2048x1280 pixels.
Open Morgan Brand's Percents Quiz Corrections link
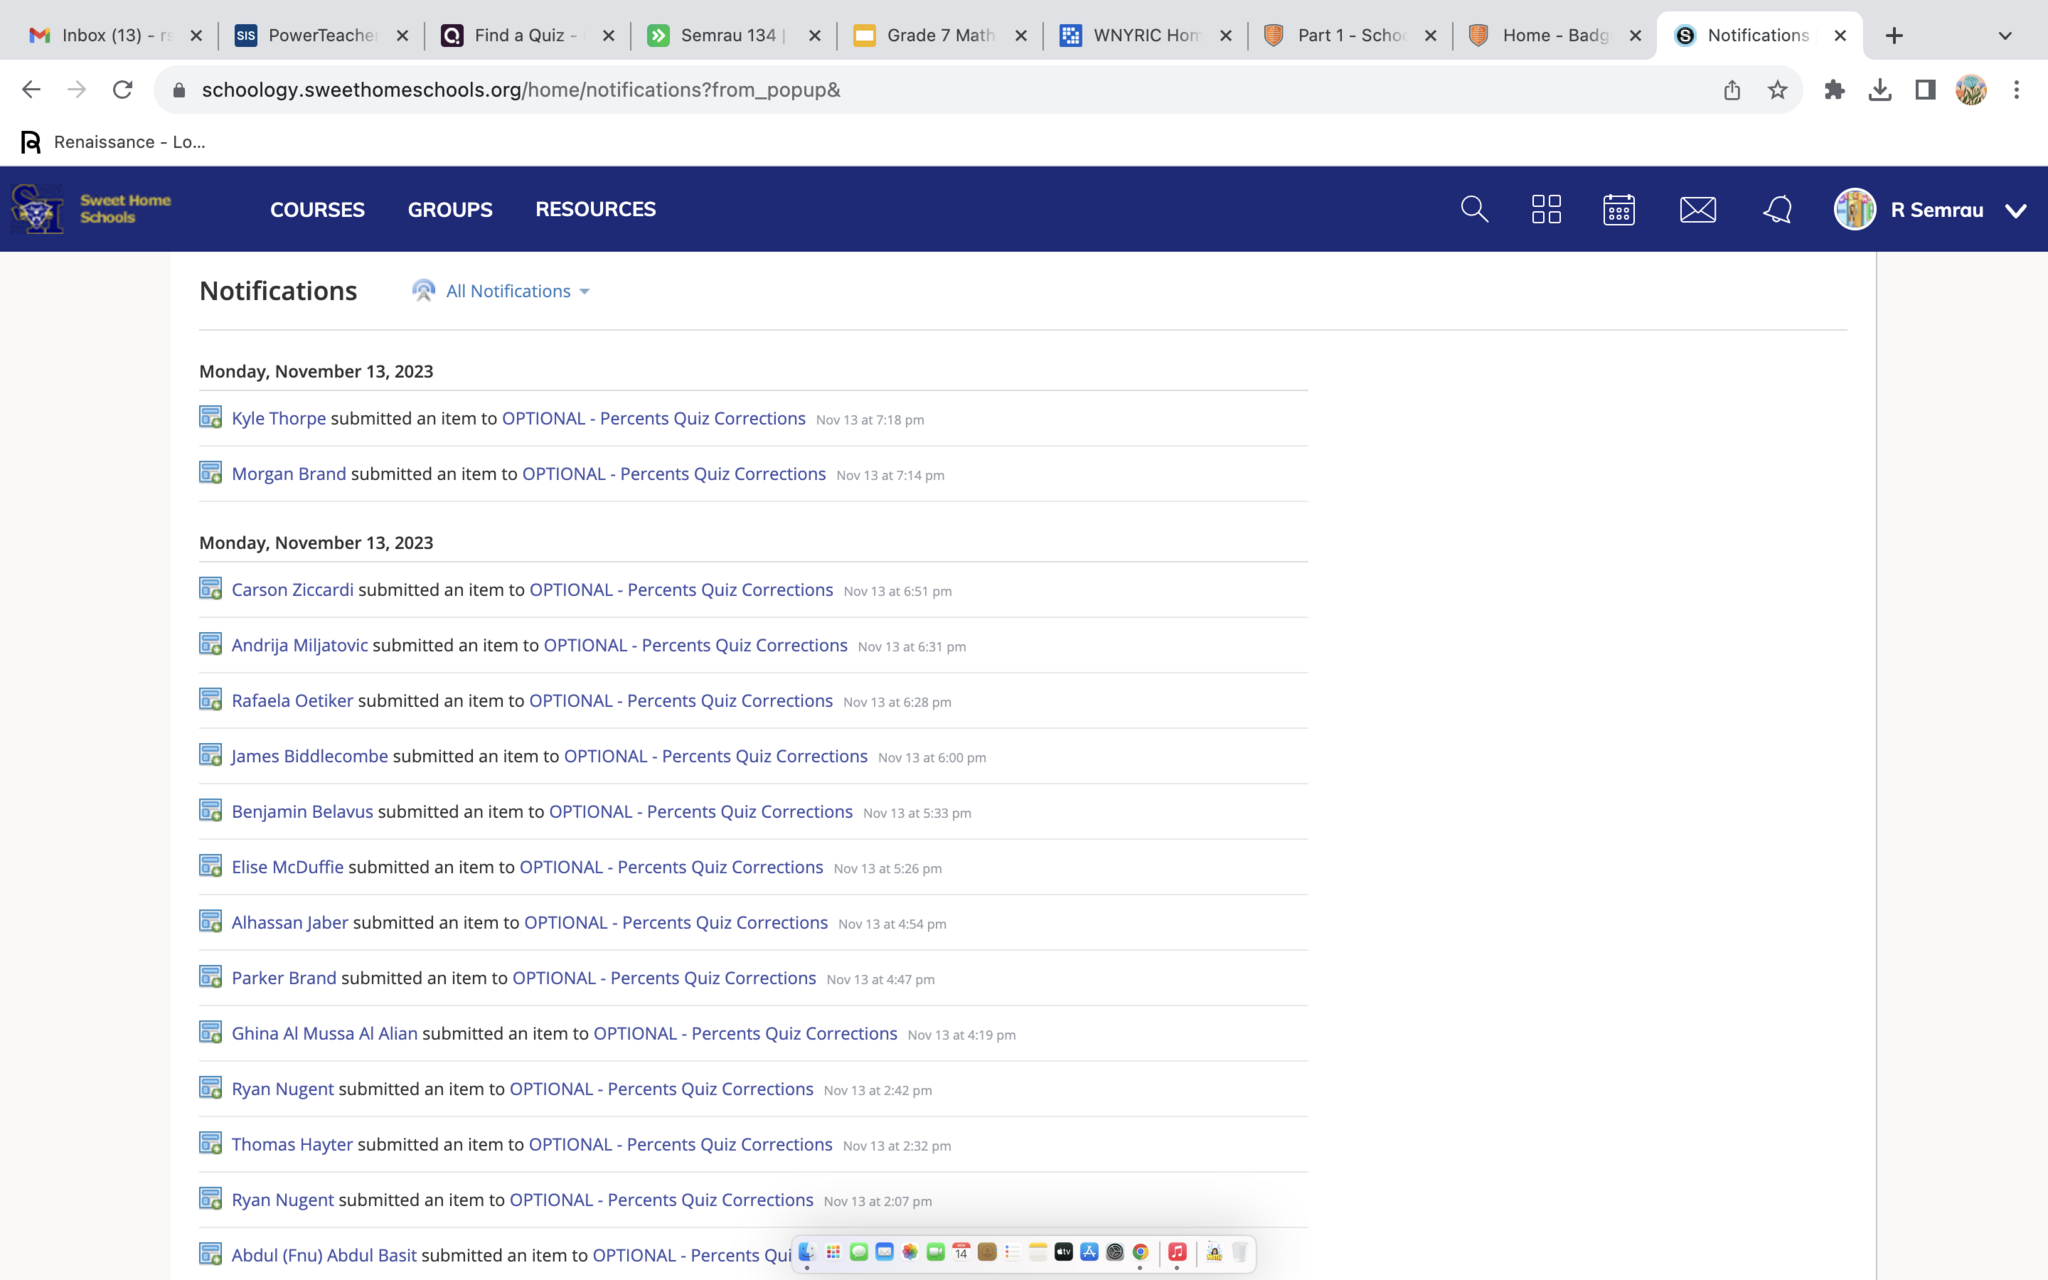click(673, 474)
